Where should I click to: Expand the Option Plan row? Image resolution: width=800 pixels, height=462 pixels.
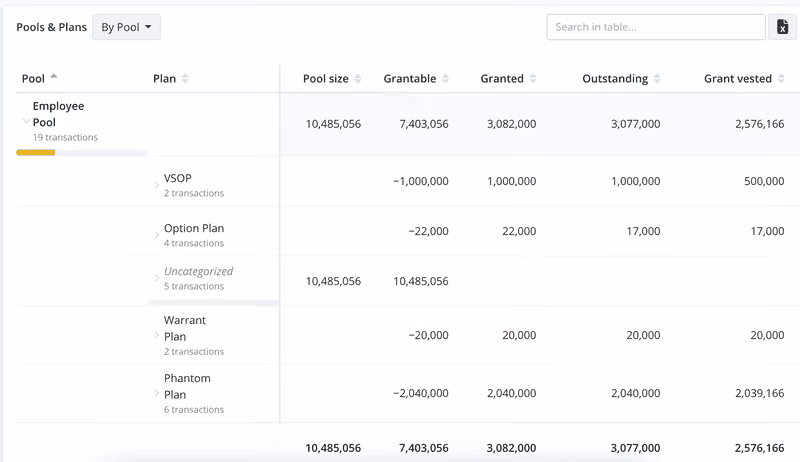[x=157, y=235]
